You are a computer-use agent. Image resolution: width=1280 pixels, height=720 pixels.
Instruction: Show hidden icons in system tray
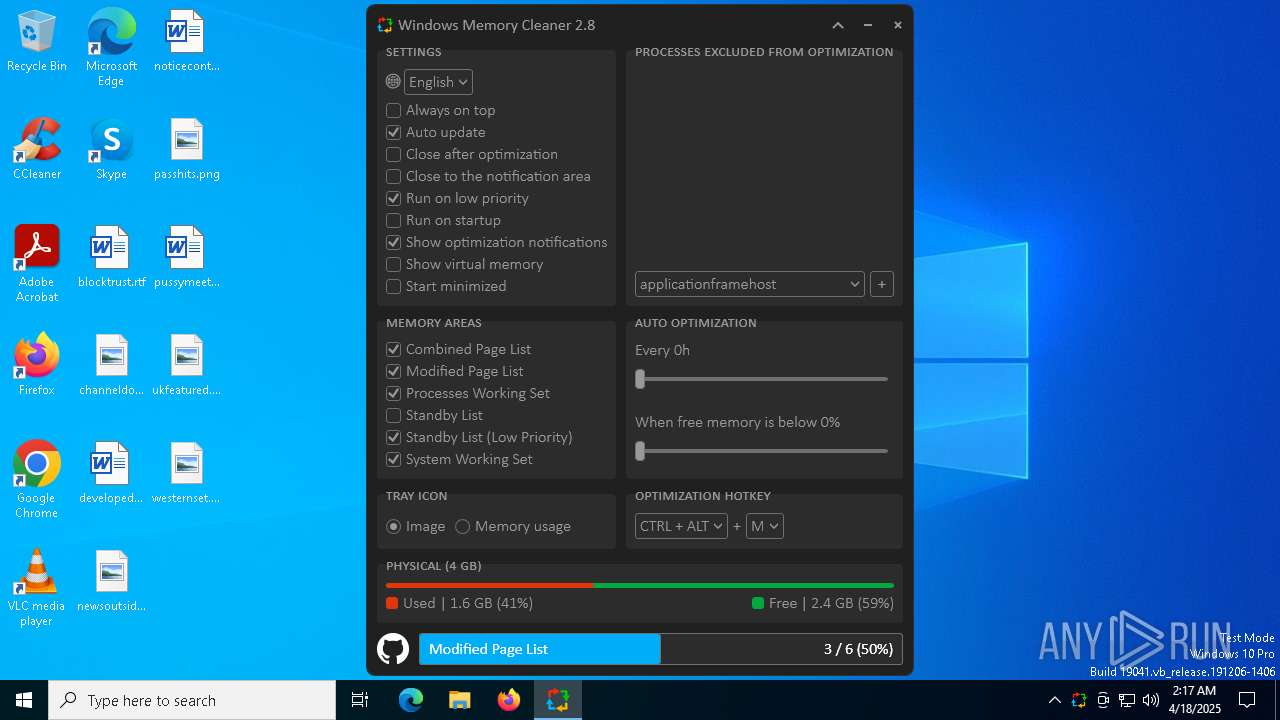pyautogui.click(x=1055, y=700)
